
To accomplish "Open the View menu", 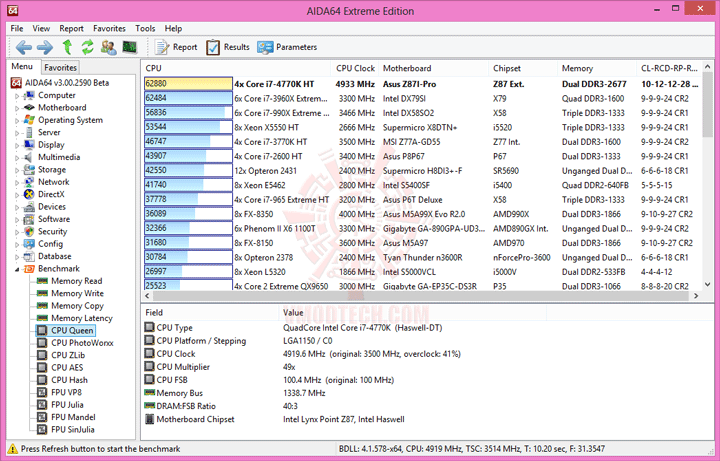I will 41,28.
